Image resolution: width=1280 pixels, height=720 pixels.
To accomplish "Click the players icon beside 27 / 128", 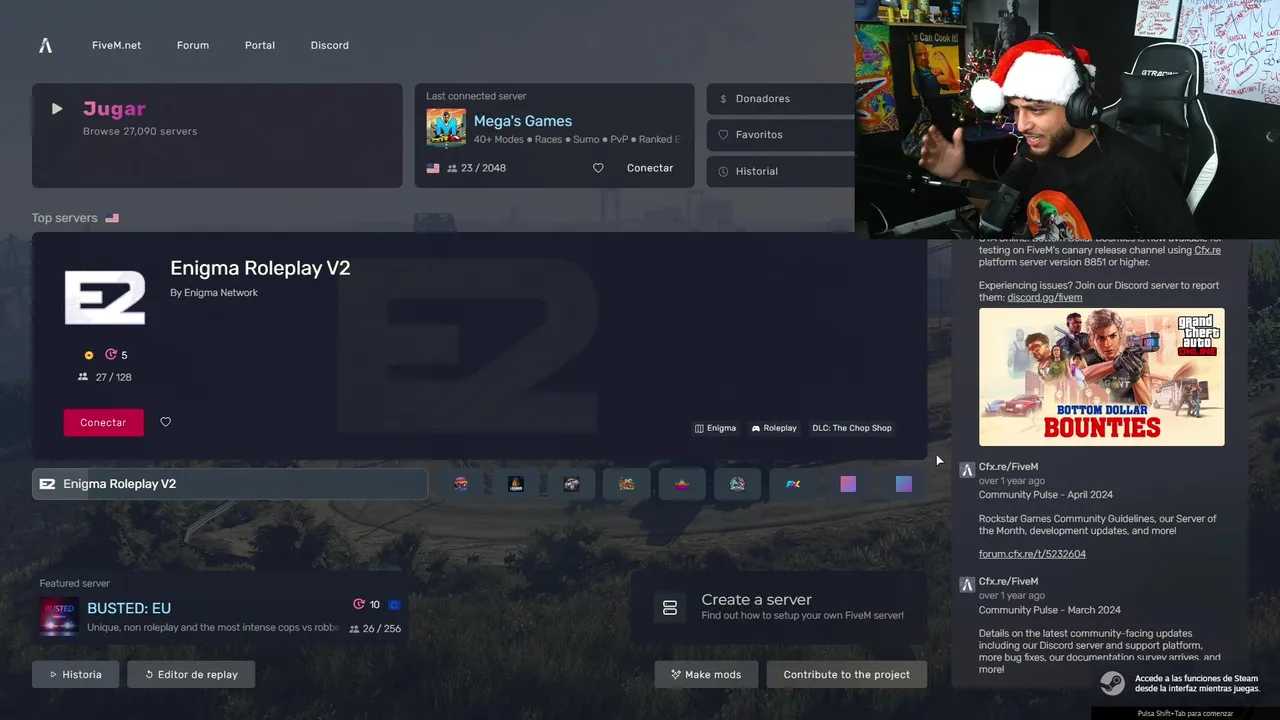I will click(83, 377).
